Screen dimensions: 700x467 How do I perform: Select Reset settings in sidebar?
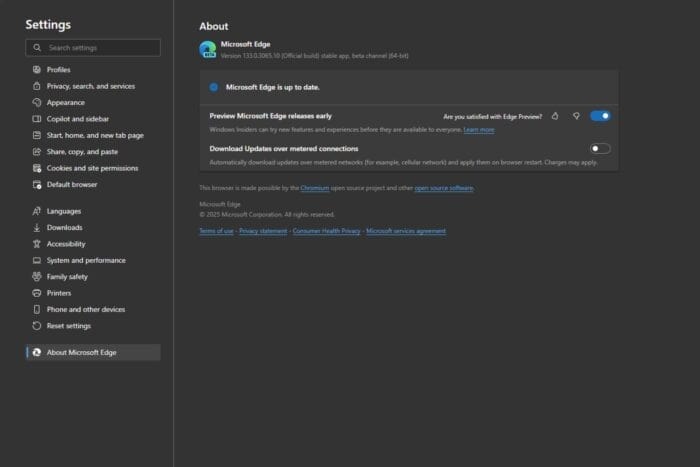69,326
